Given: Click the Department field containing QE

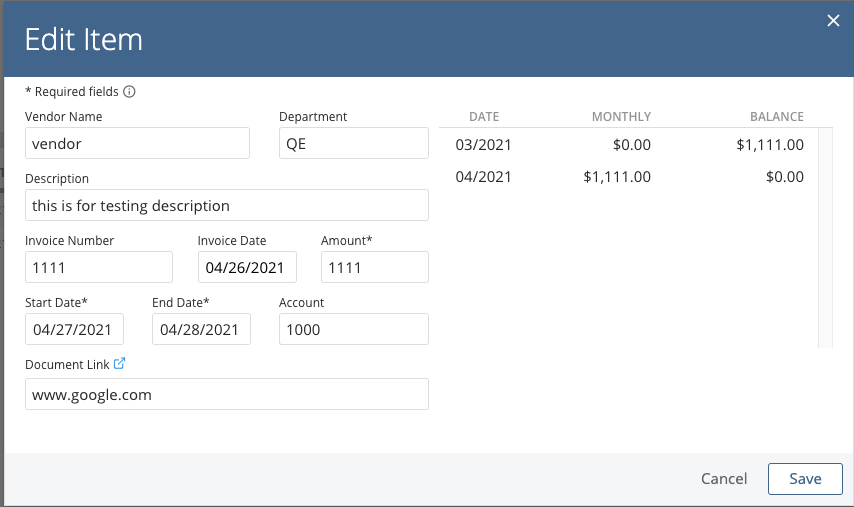Looking at the screenshot, I should 353,143.
